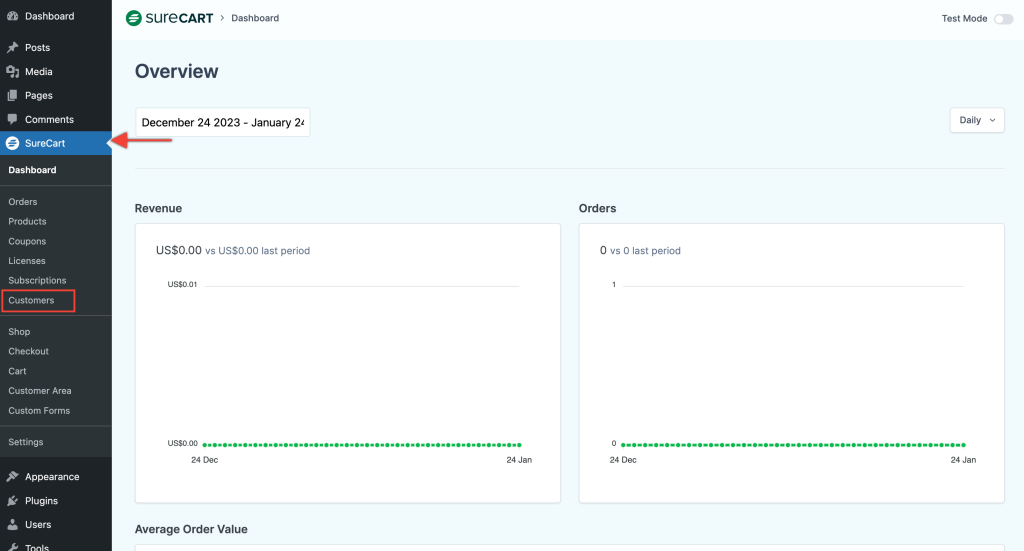Screen dimensions: 1024x551
Task: Click the Media icon in sidebar
Action: click(12, 72)
